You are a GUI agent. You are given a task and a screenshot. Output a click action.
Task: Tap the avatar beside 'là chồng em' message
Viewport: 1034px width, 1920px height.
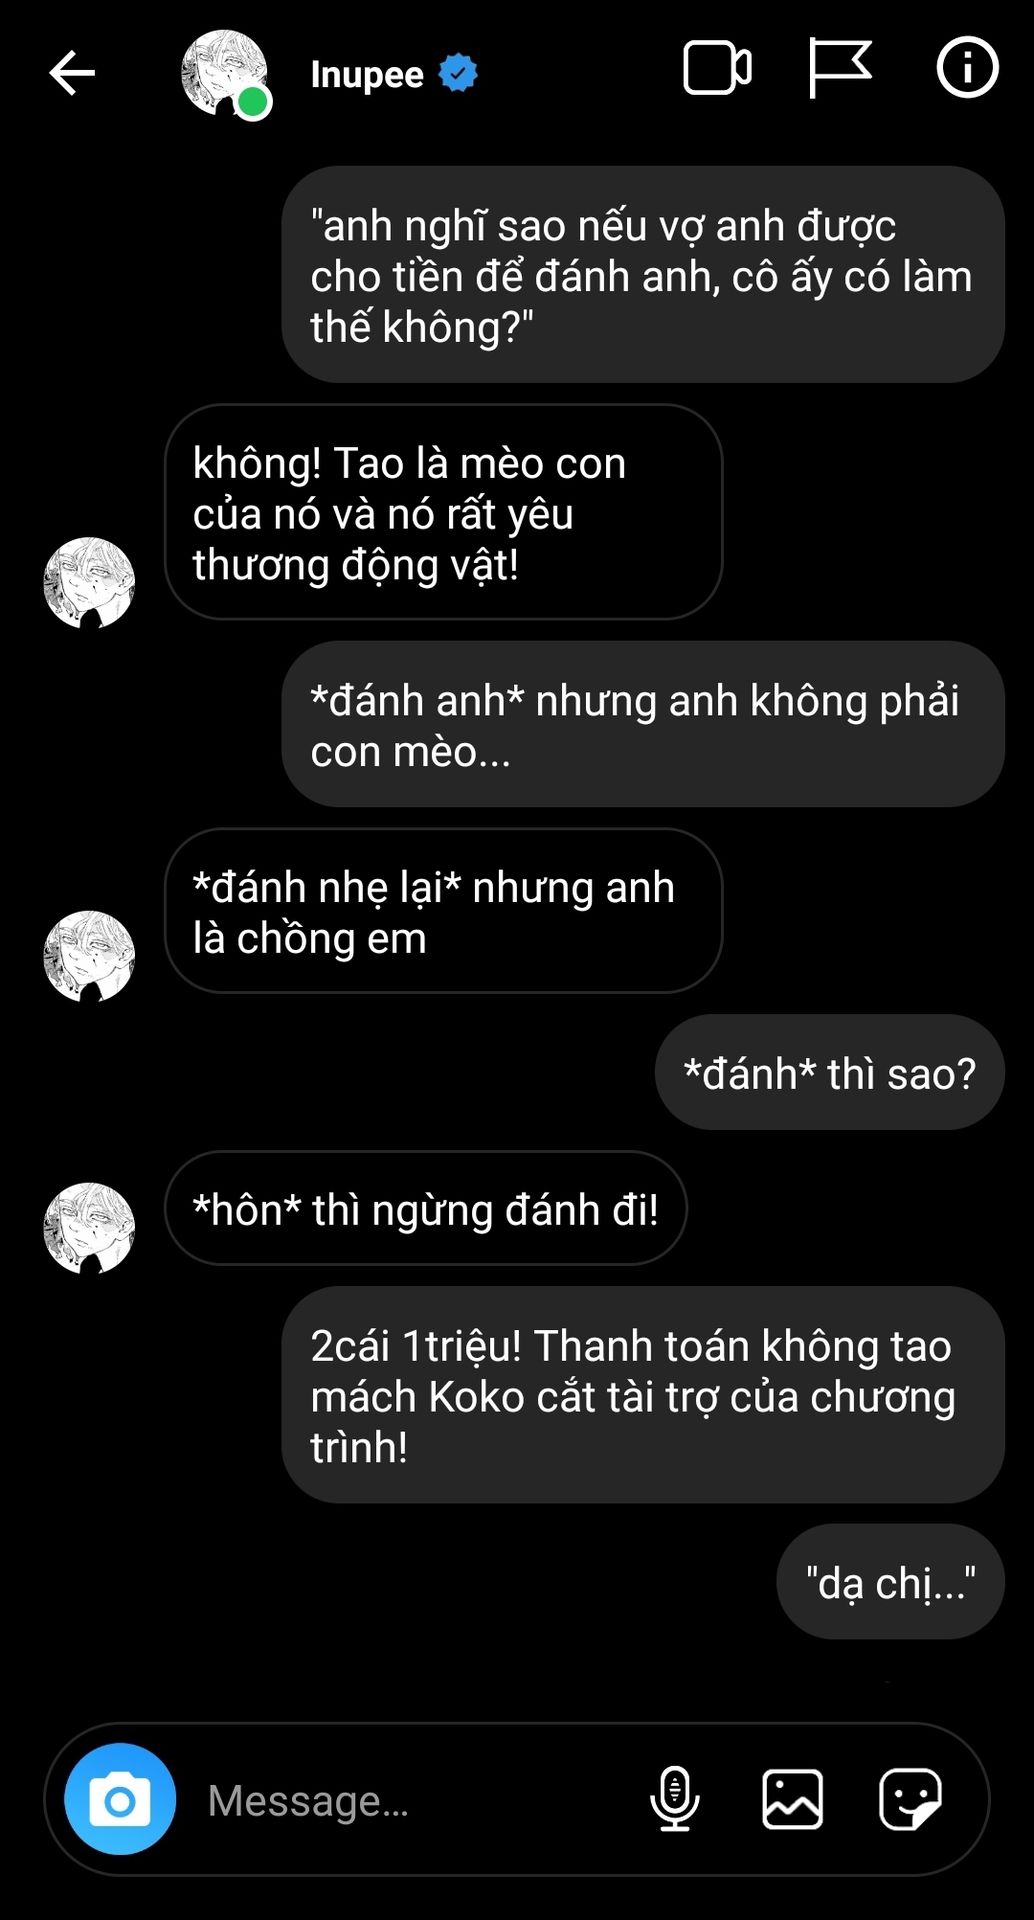coord(89,956)
